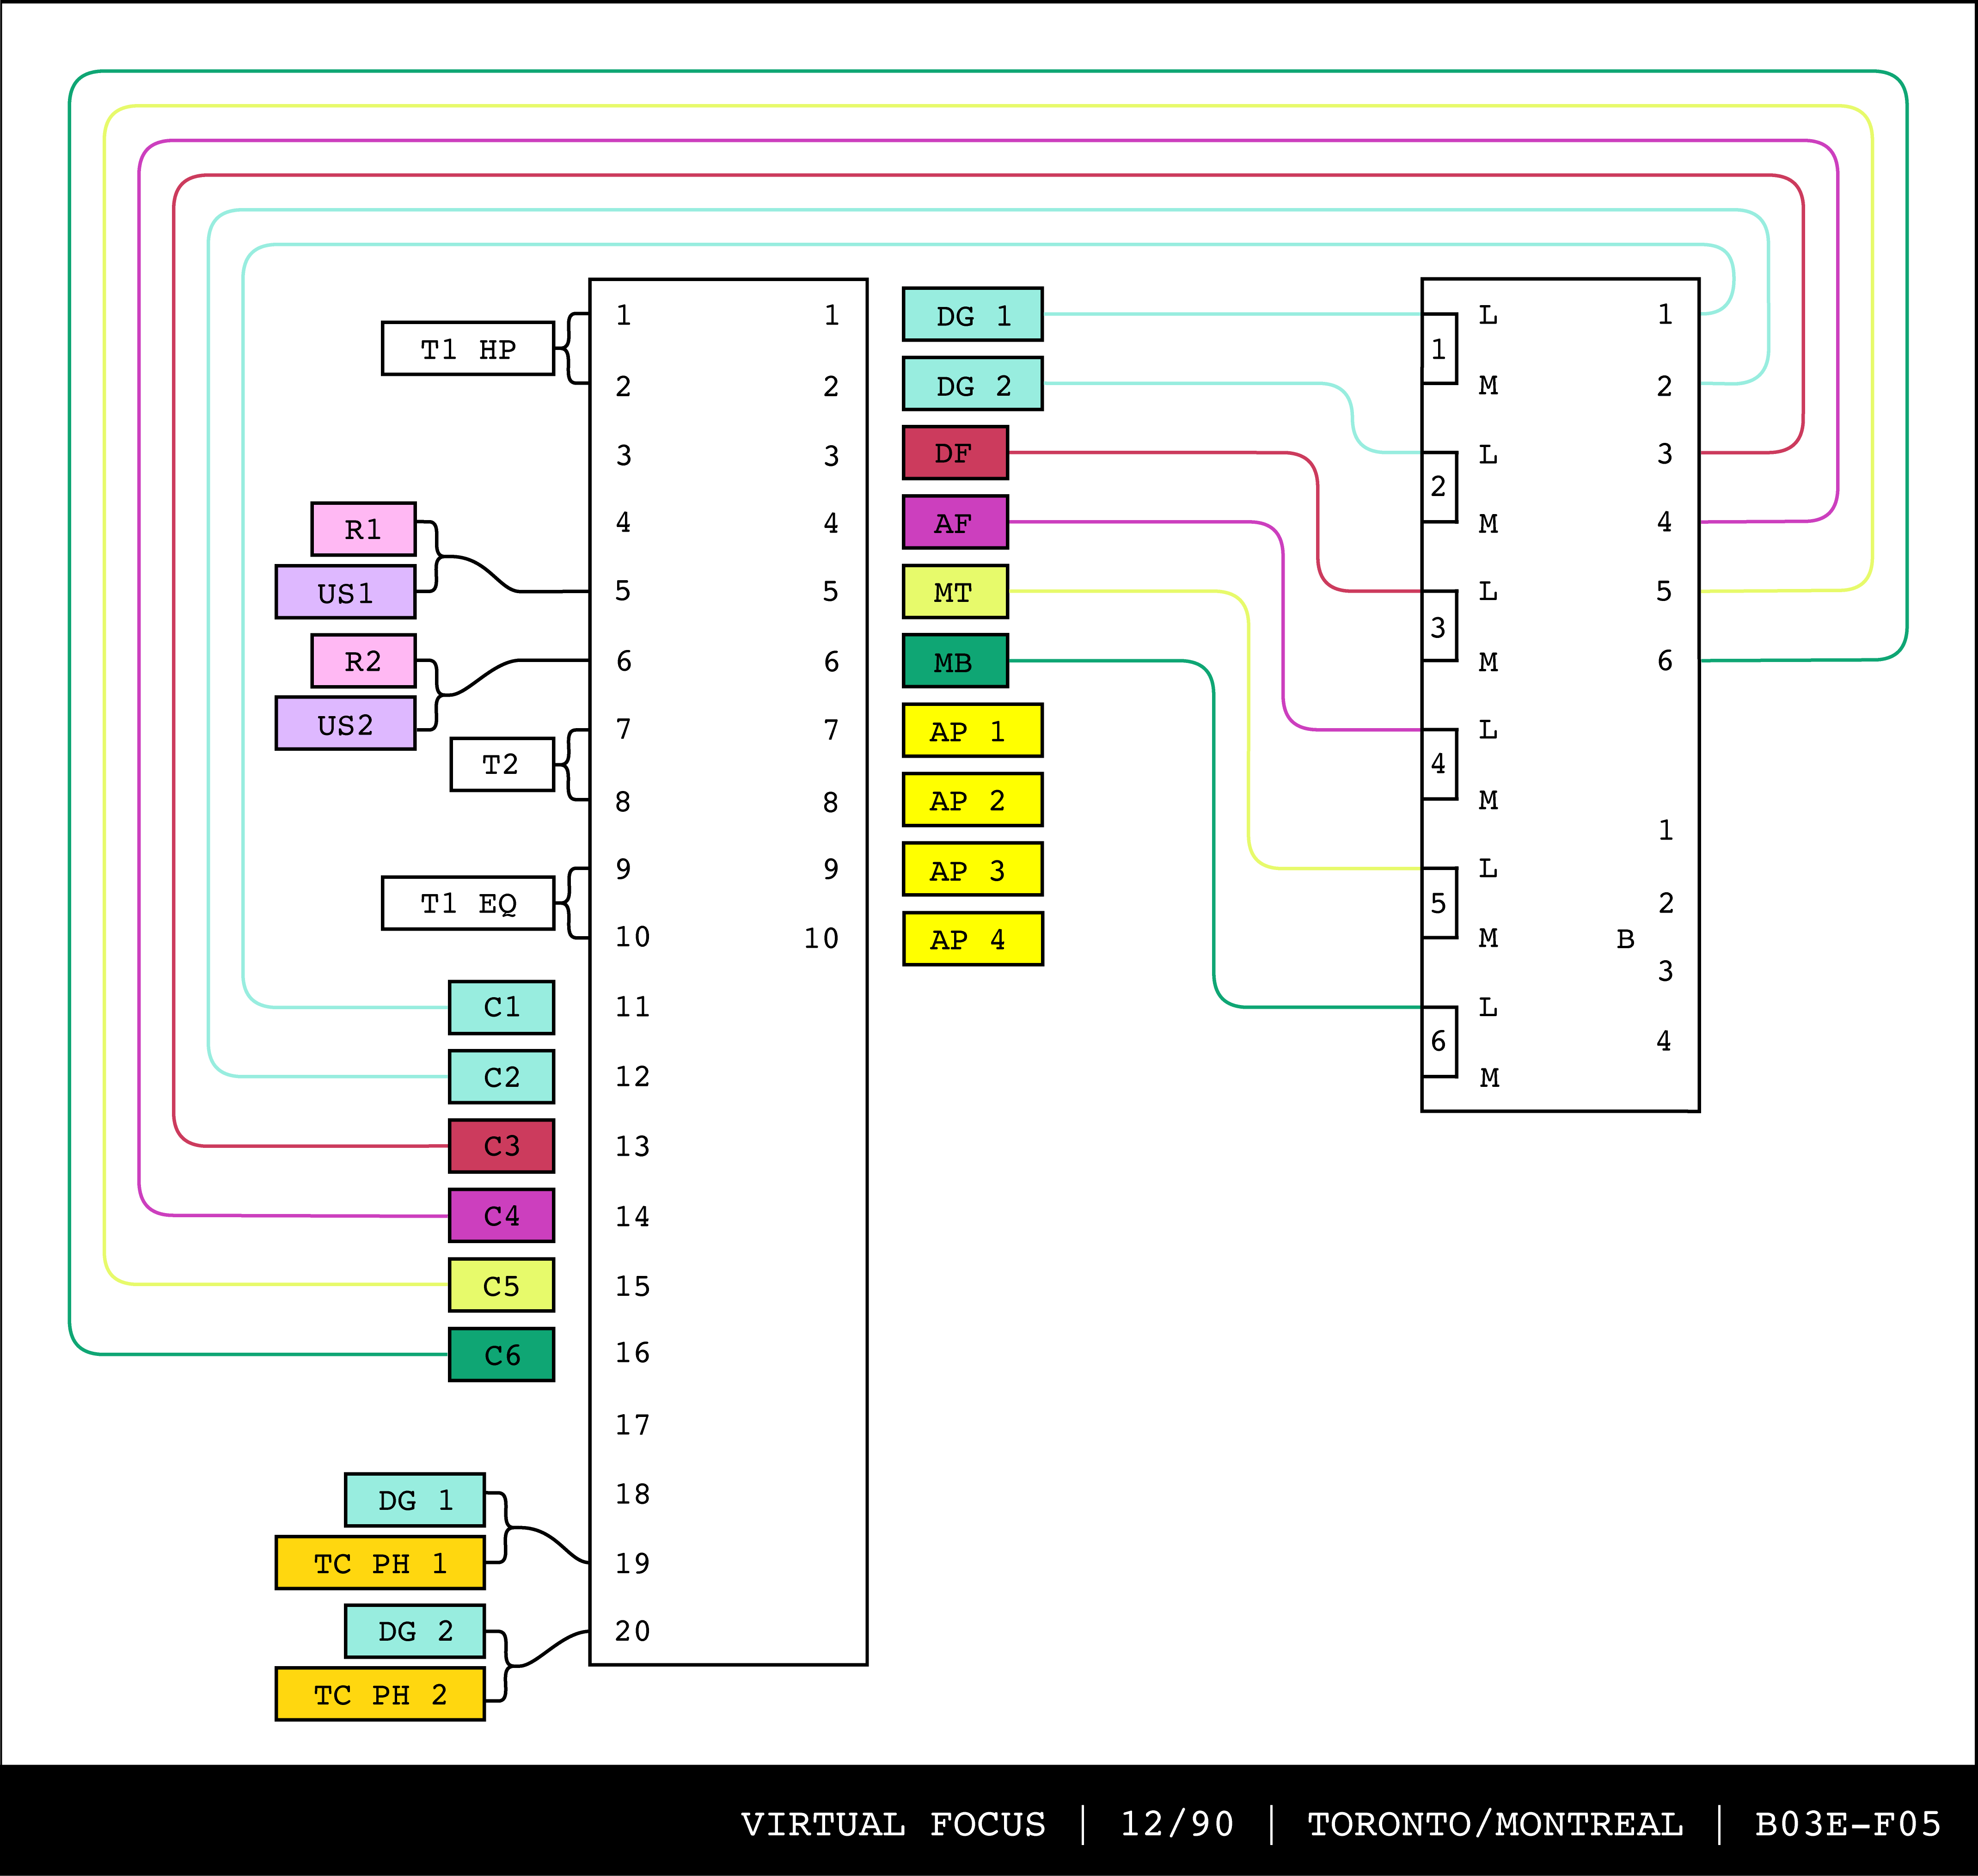Select bracket box numbered 4 on right panel
Viewport: 1978px width, 1876px height.
coord(1439,764)
